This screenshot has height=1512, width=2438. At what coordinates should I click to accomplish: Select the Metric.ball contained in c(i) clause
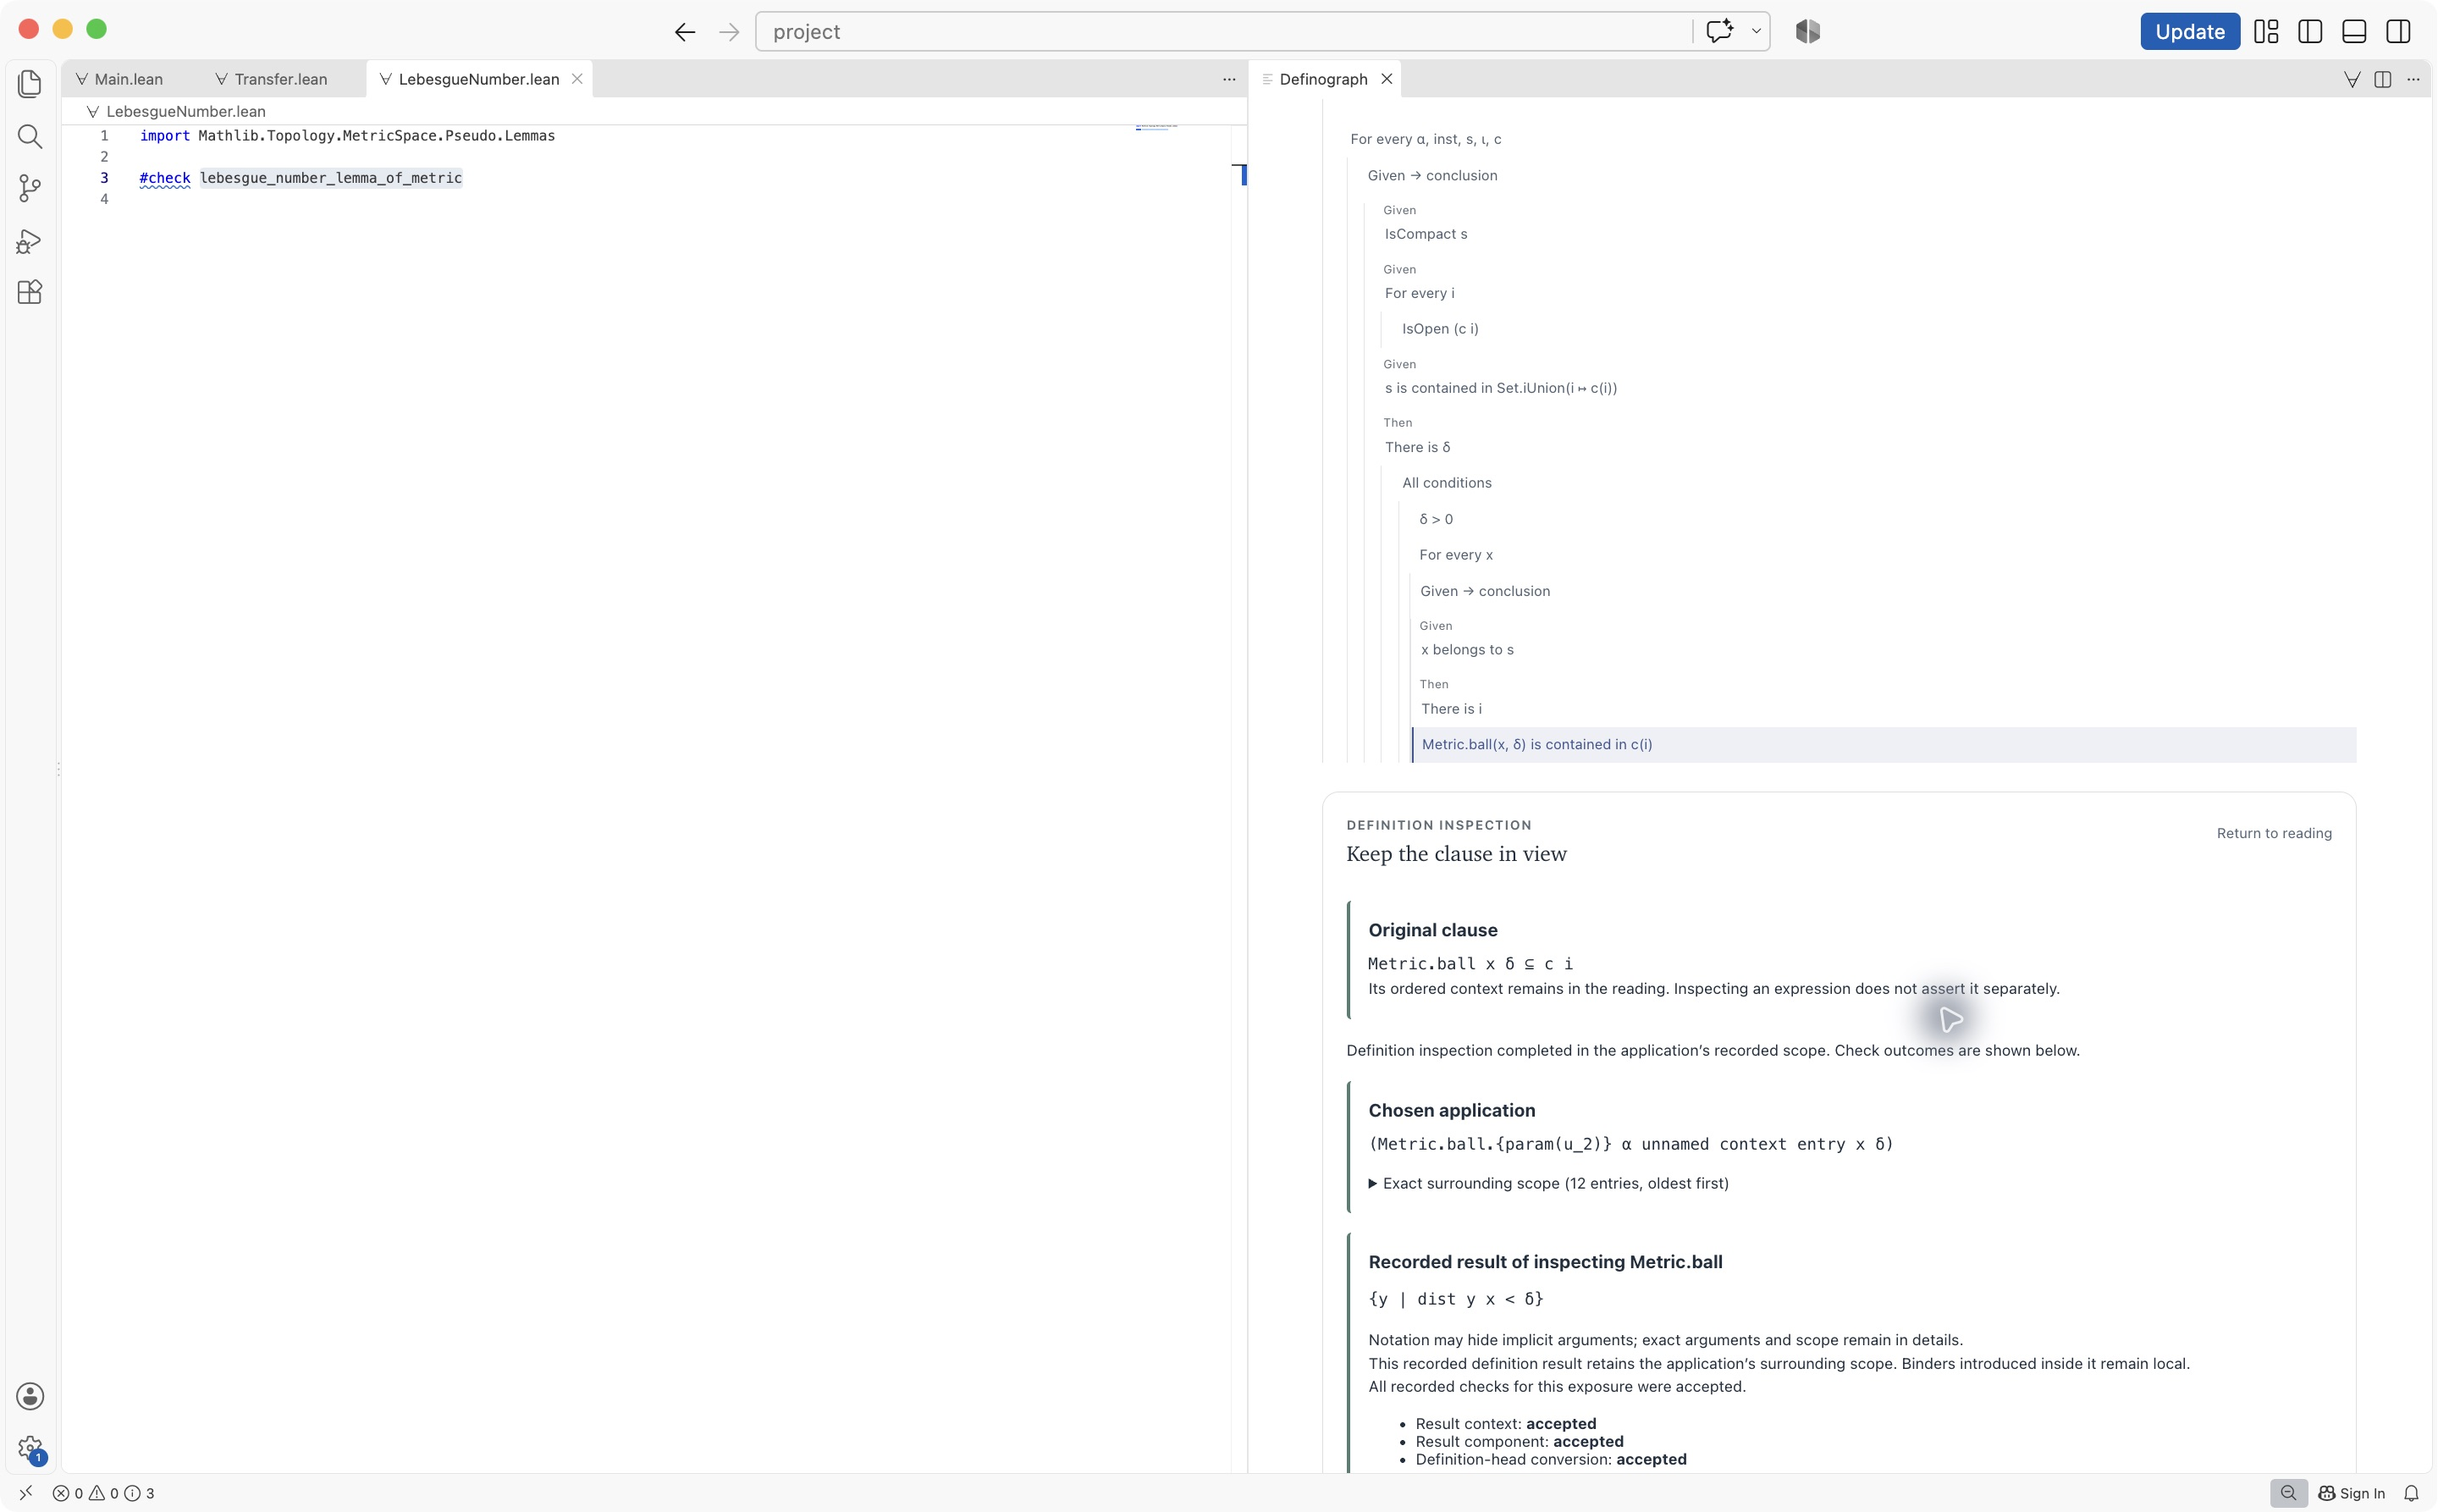pos(1883,744)
